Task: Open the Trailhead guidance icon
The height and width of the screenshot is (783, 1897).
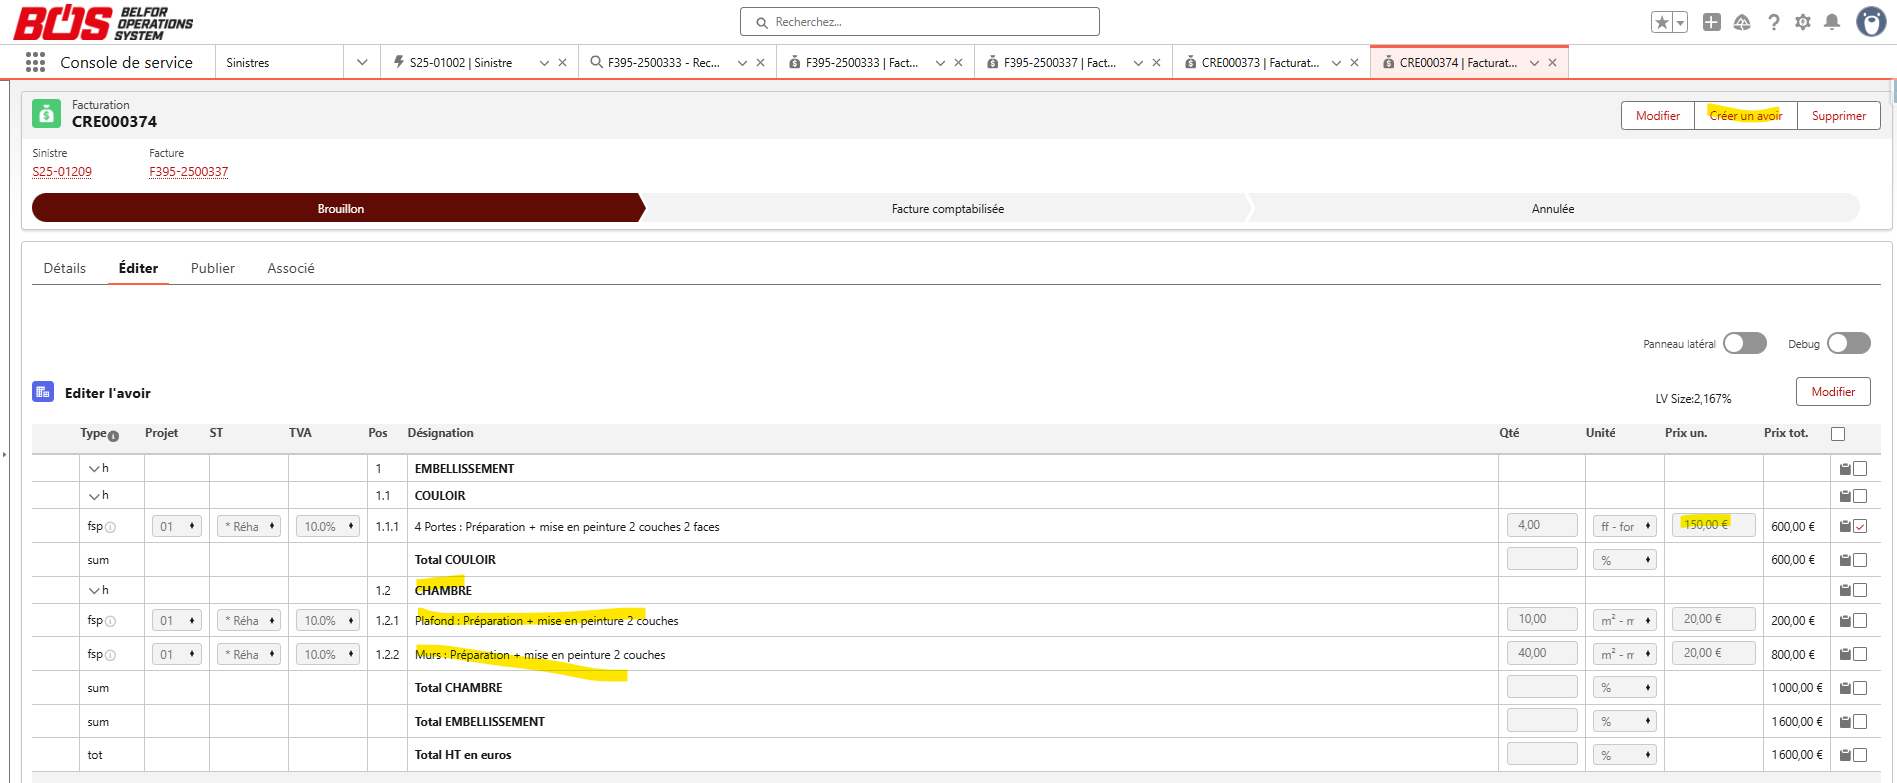Action: 1742,22
